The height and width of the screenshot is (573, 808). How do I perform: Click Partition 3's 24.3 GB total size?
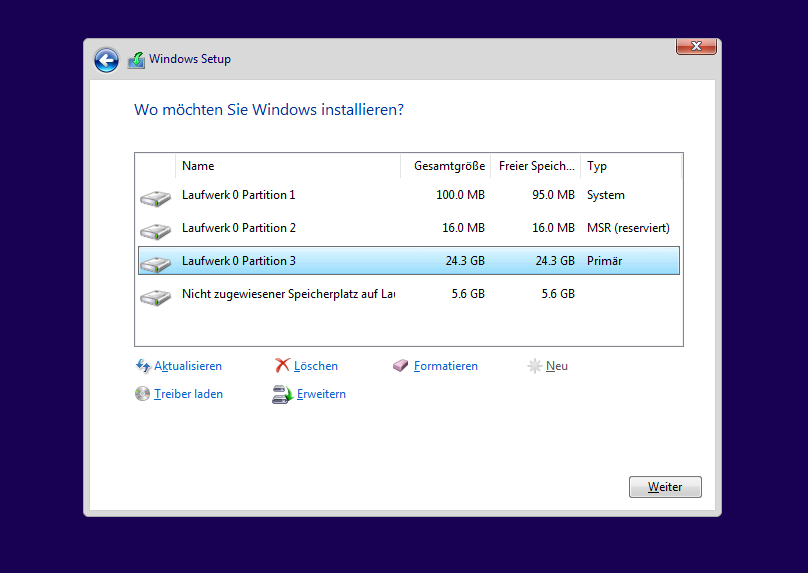[x=465, y=261]
